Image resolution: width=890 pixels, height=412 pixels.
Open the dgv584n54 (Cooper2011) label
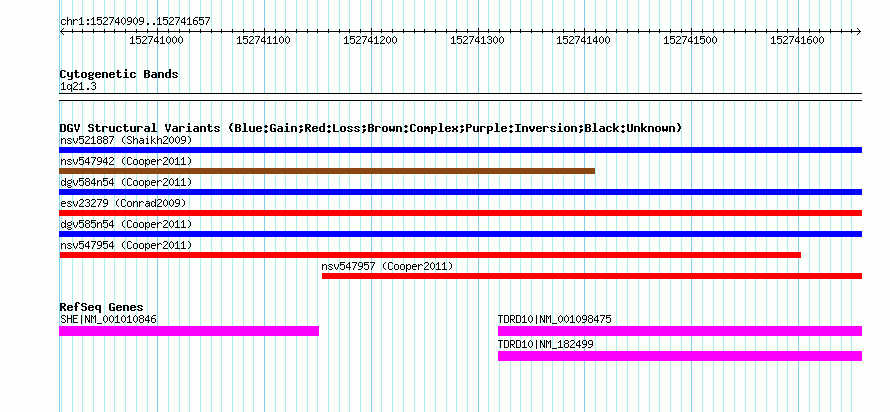coord(126,182)
